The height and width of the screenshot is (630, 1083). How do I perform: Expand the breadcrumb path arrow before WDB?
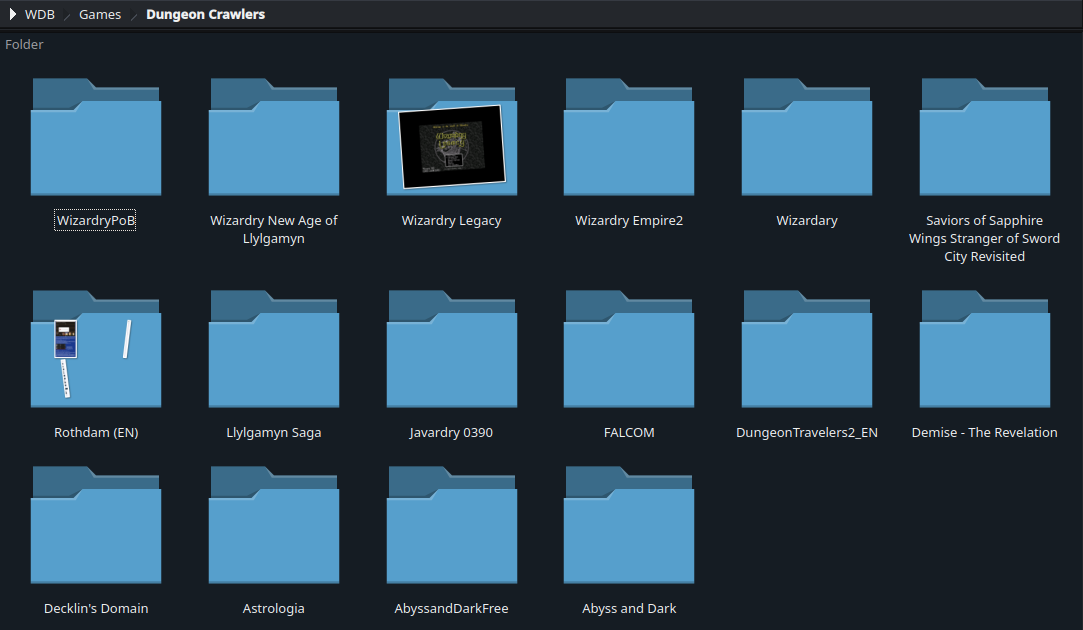click(x=12, y=15)
